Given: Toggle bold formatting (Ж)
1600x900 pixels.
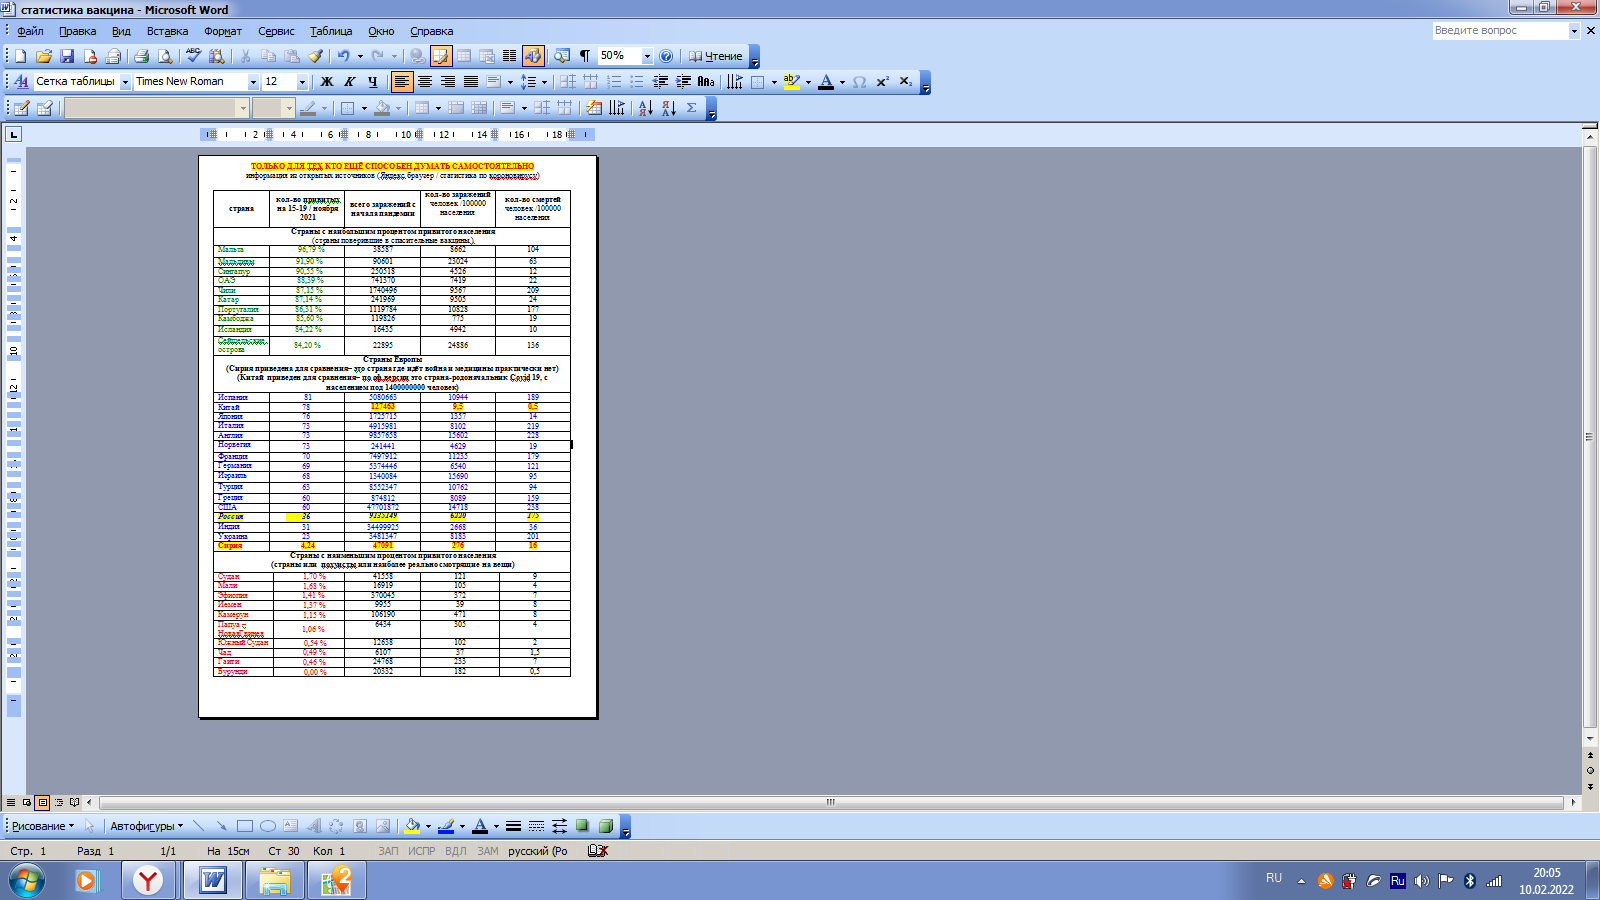Looking at the screenshot, I should 327,82.
